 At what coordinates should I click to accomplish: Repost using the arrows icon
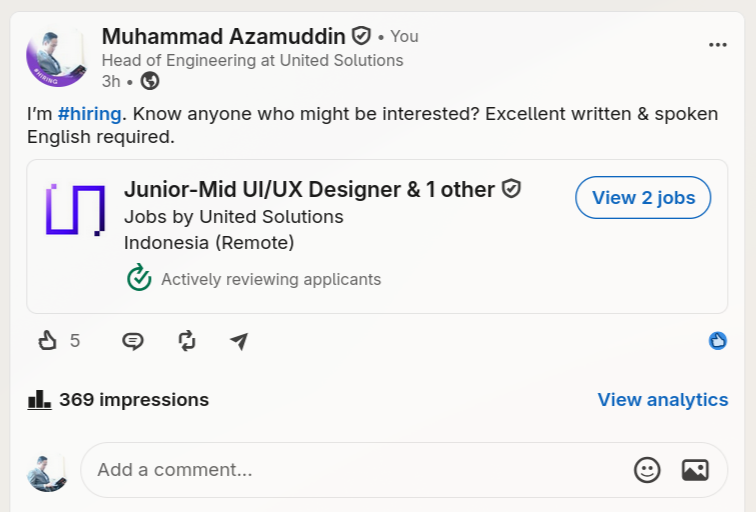coord(187,341)
